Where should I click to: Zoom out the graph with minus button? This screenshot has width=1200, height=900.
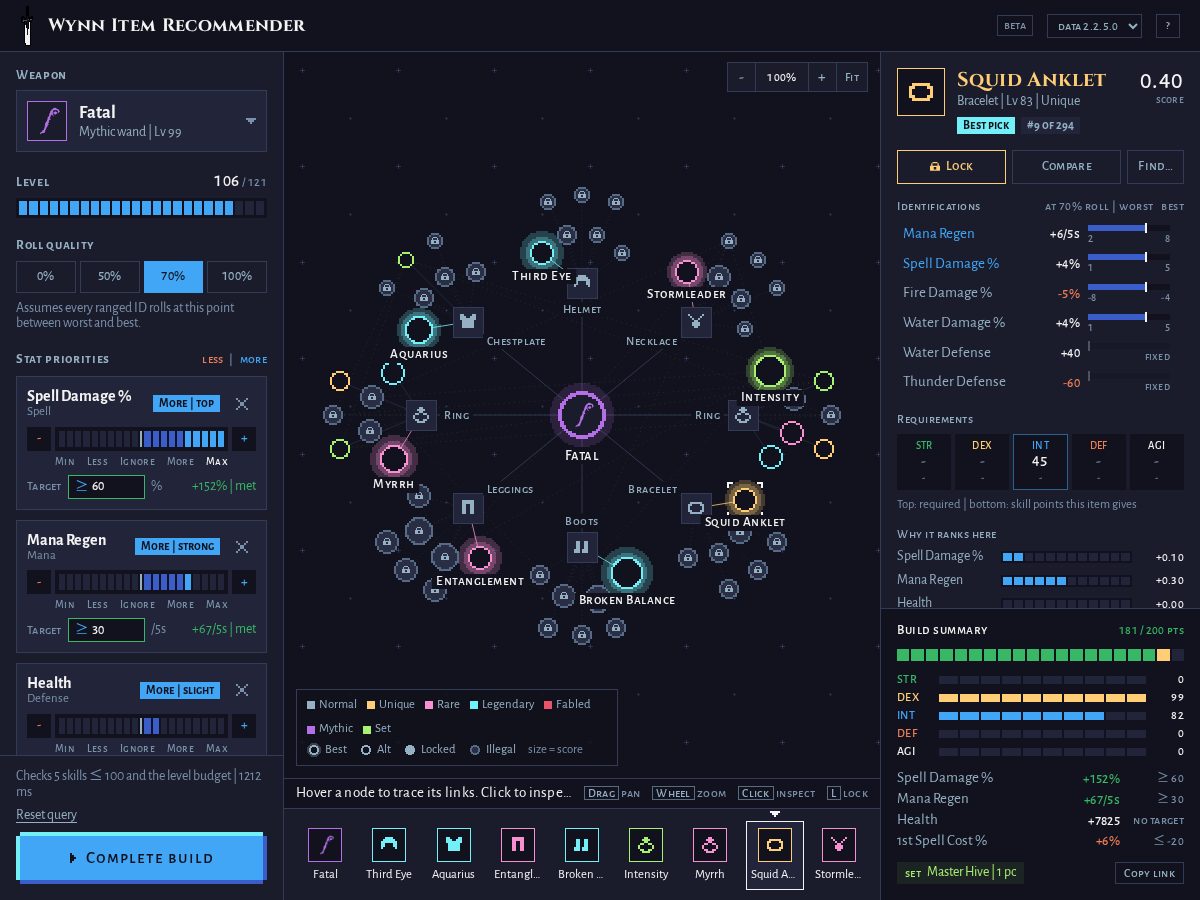[x=741, y=77]
